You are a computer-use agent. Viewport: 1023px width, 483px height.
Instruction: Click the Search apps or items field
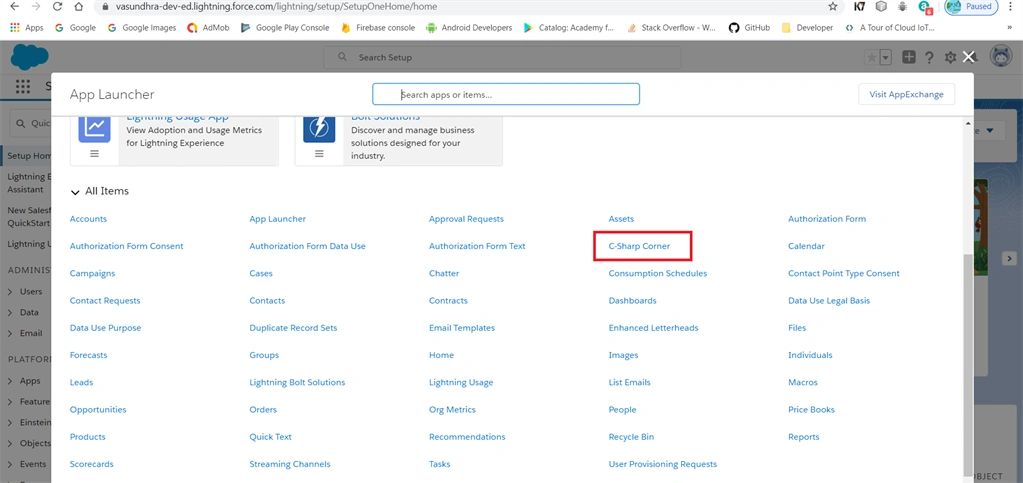pos(506,94)
